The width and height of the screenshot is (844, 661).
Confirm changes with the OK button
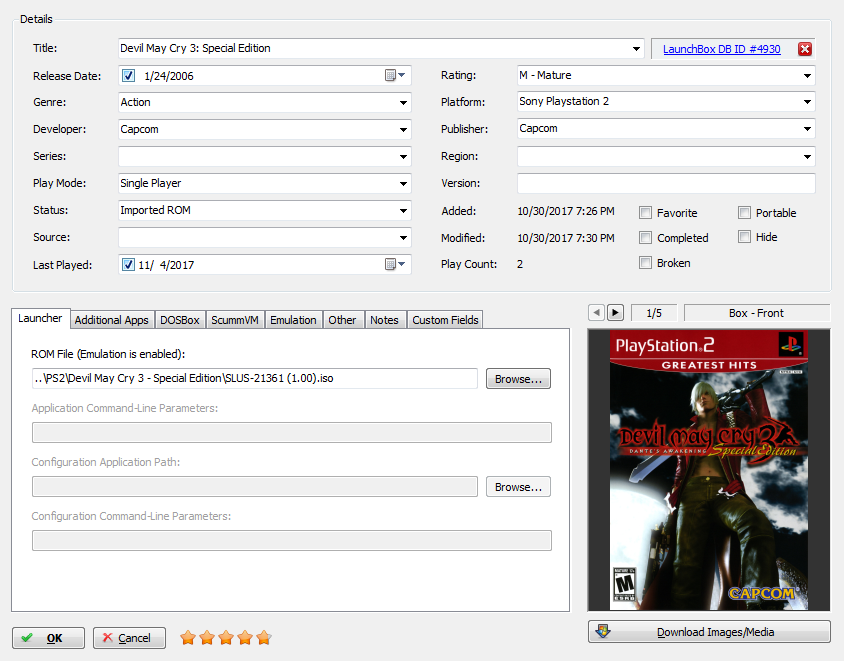click(x=48, y=638)
